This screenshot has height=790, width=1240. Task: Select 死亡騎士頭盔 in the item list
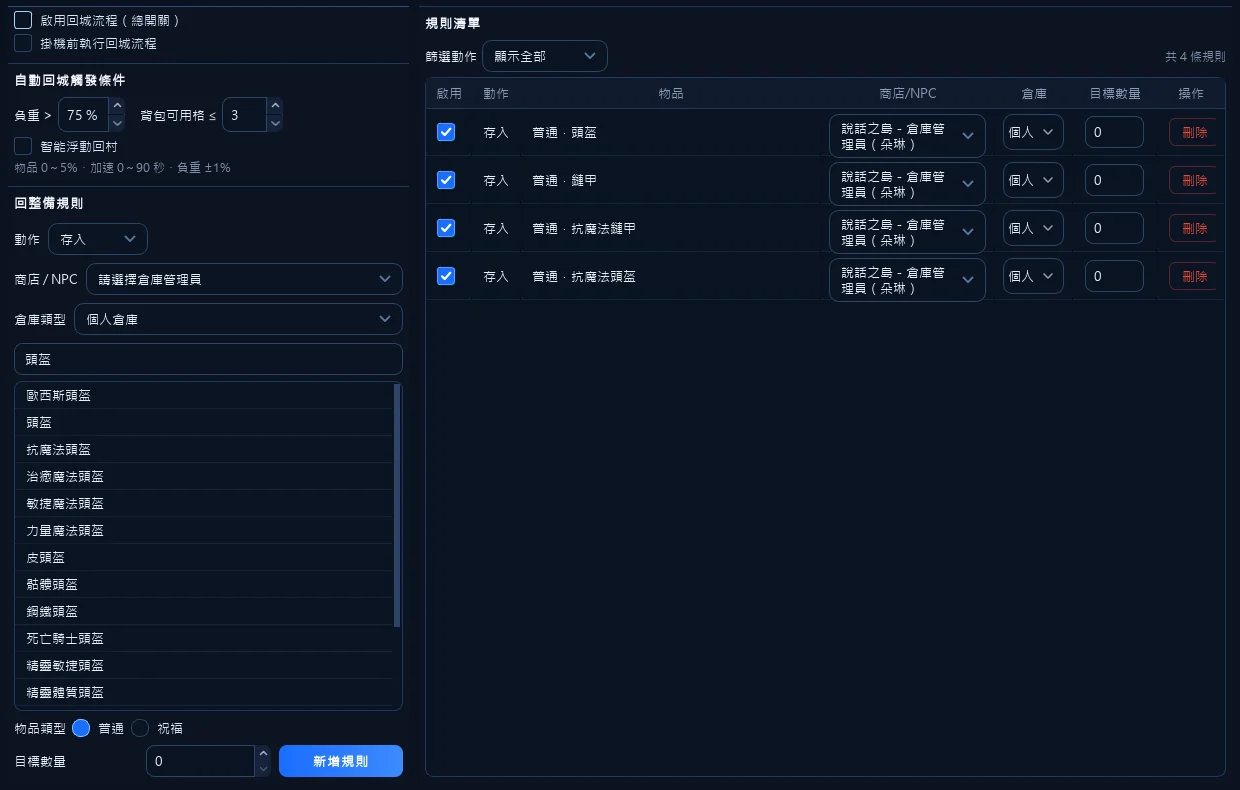(x=204, y=639)
